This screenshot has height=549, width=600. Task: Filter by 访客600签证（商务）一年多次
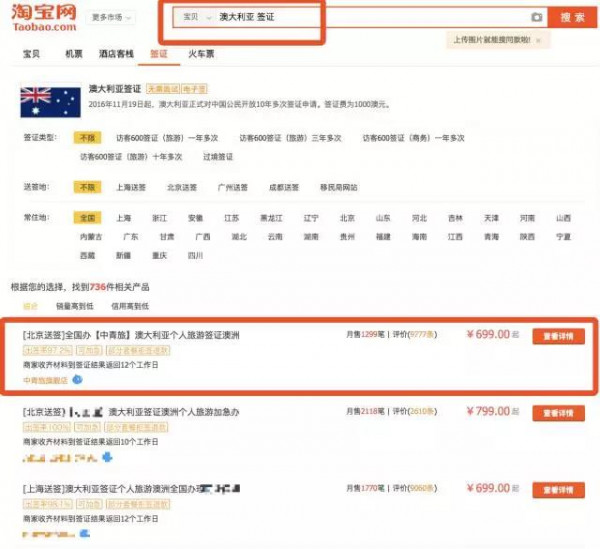tap(413, 138)
